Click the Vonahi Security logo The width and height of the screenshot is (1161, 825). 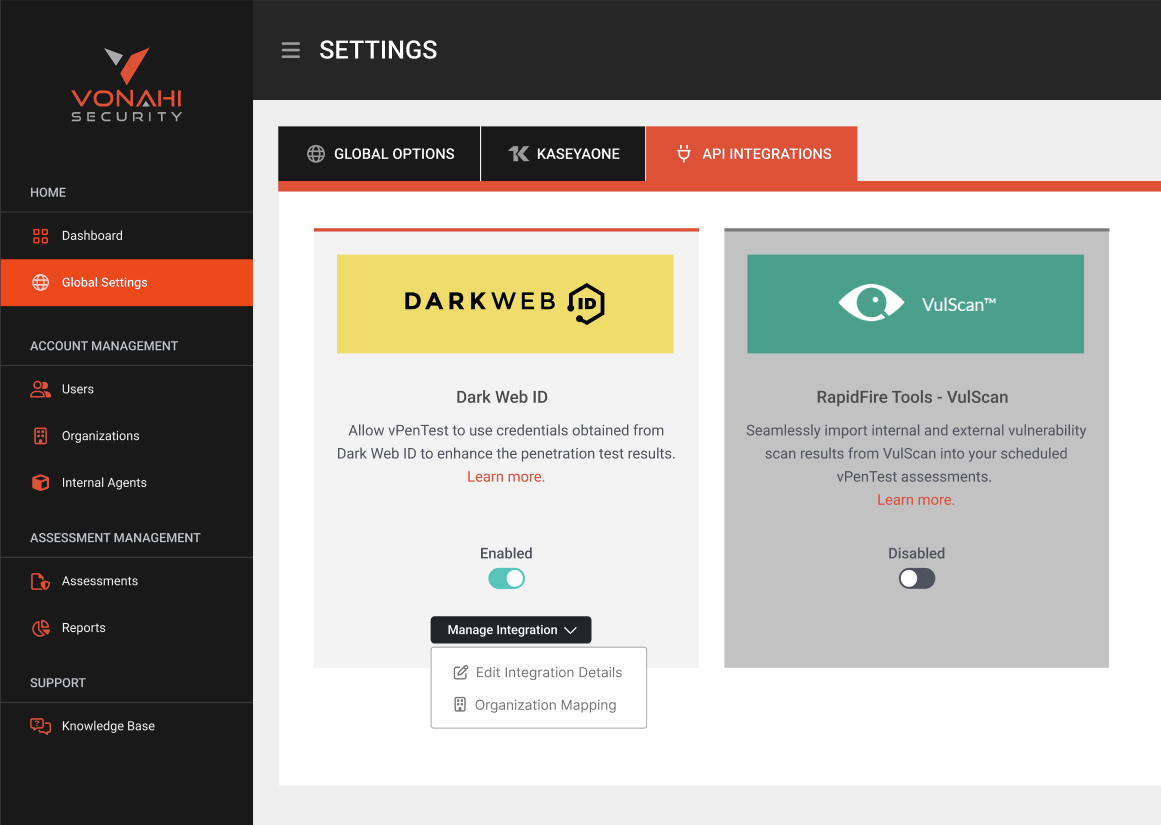(x=127, y=85)
